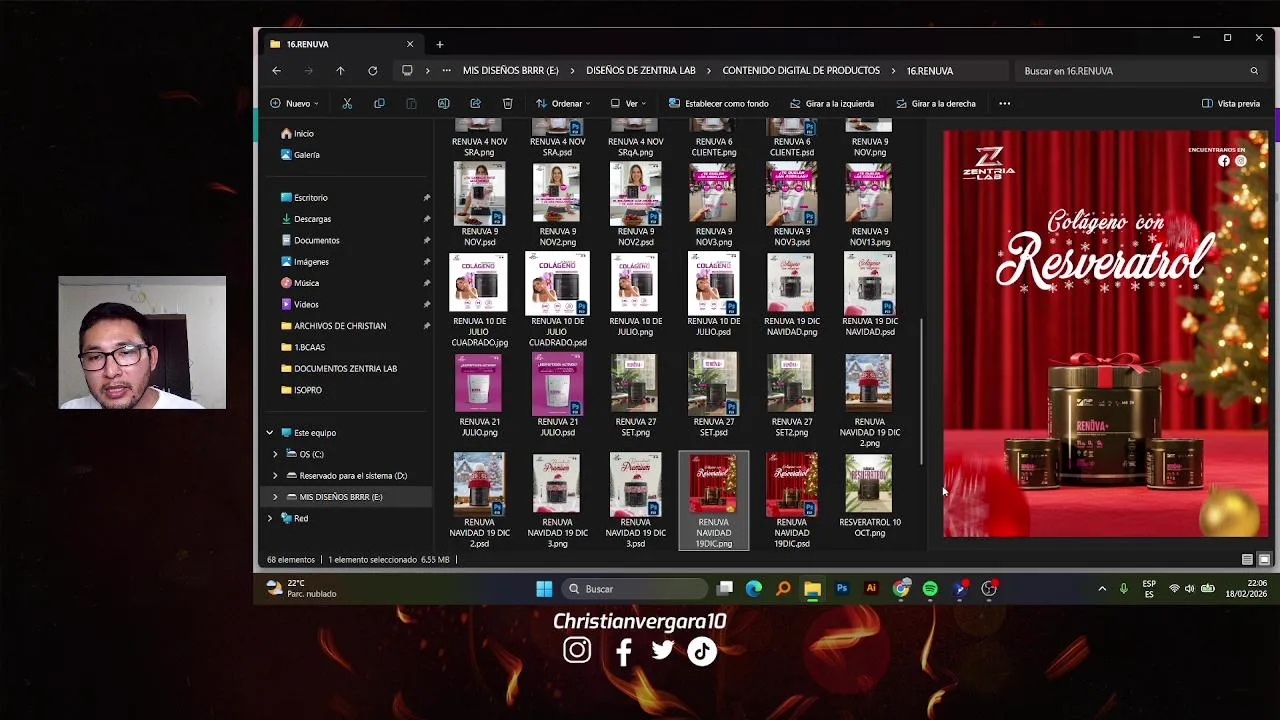Click the File Explorer taskbar icon
Viewport: 1280px width, 720px height.
(x=812, y=589)
